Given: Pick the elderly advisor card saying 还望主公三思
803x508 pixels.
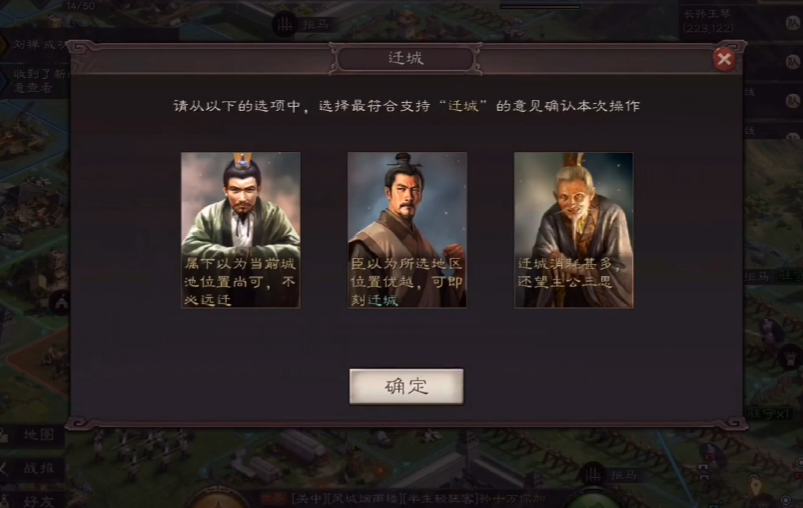Looking at the screenshot, I should click(x=574, y=230).
